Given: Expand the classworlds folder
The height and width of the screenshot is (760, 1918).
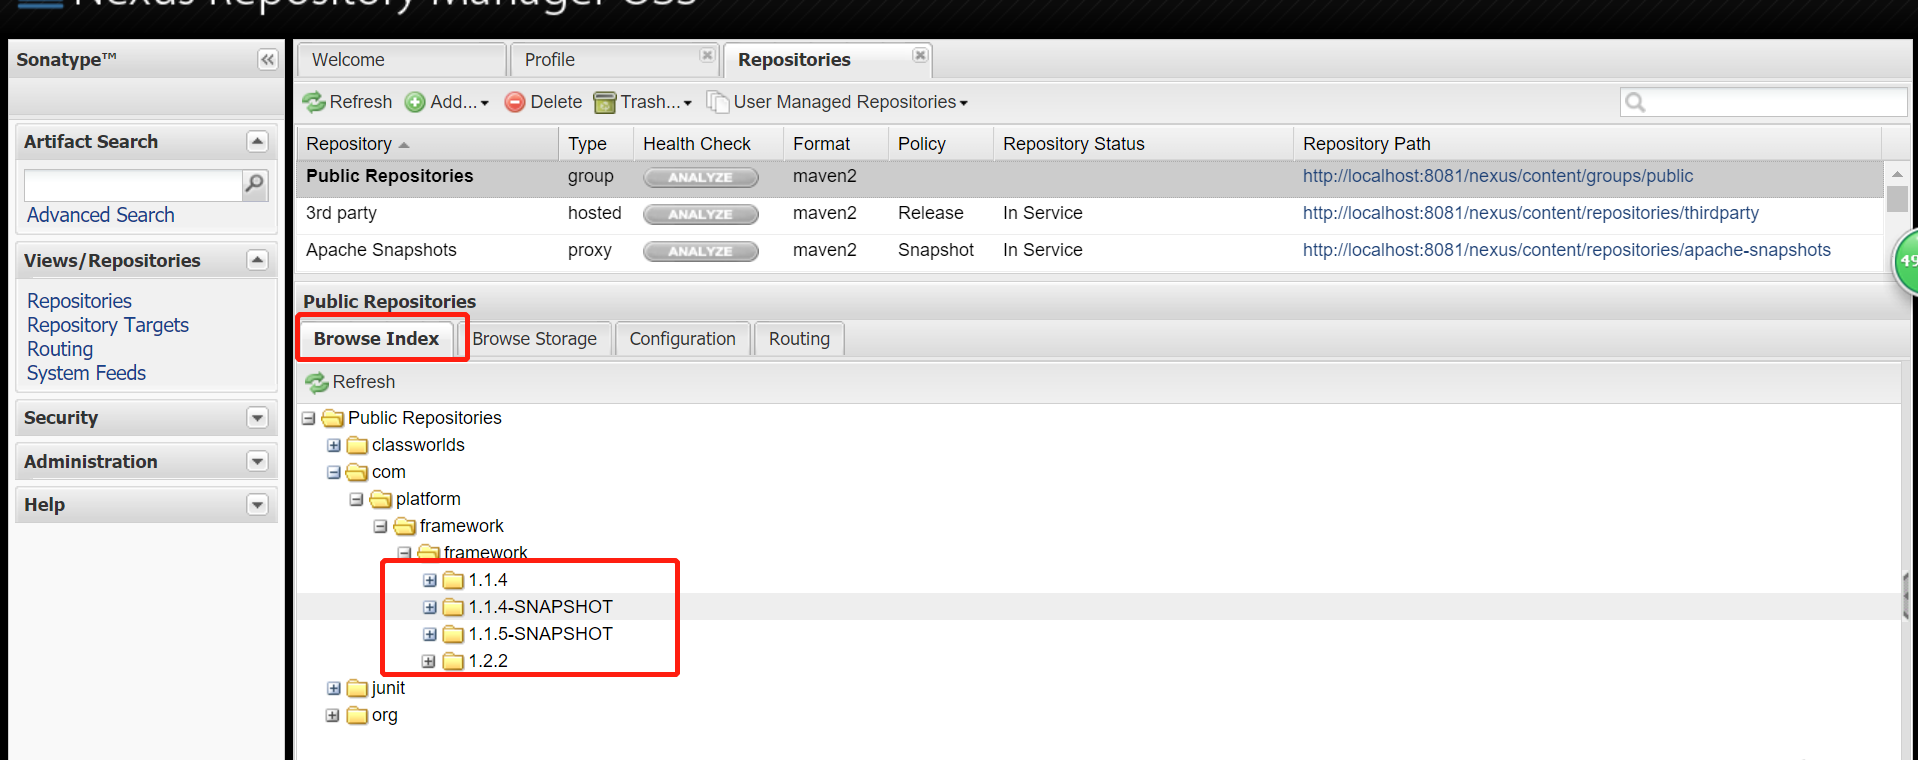Looking at the screenshot, I should (x=333, y=445).
